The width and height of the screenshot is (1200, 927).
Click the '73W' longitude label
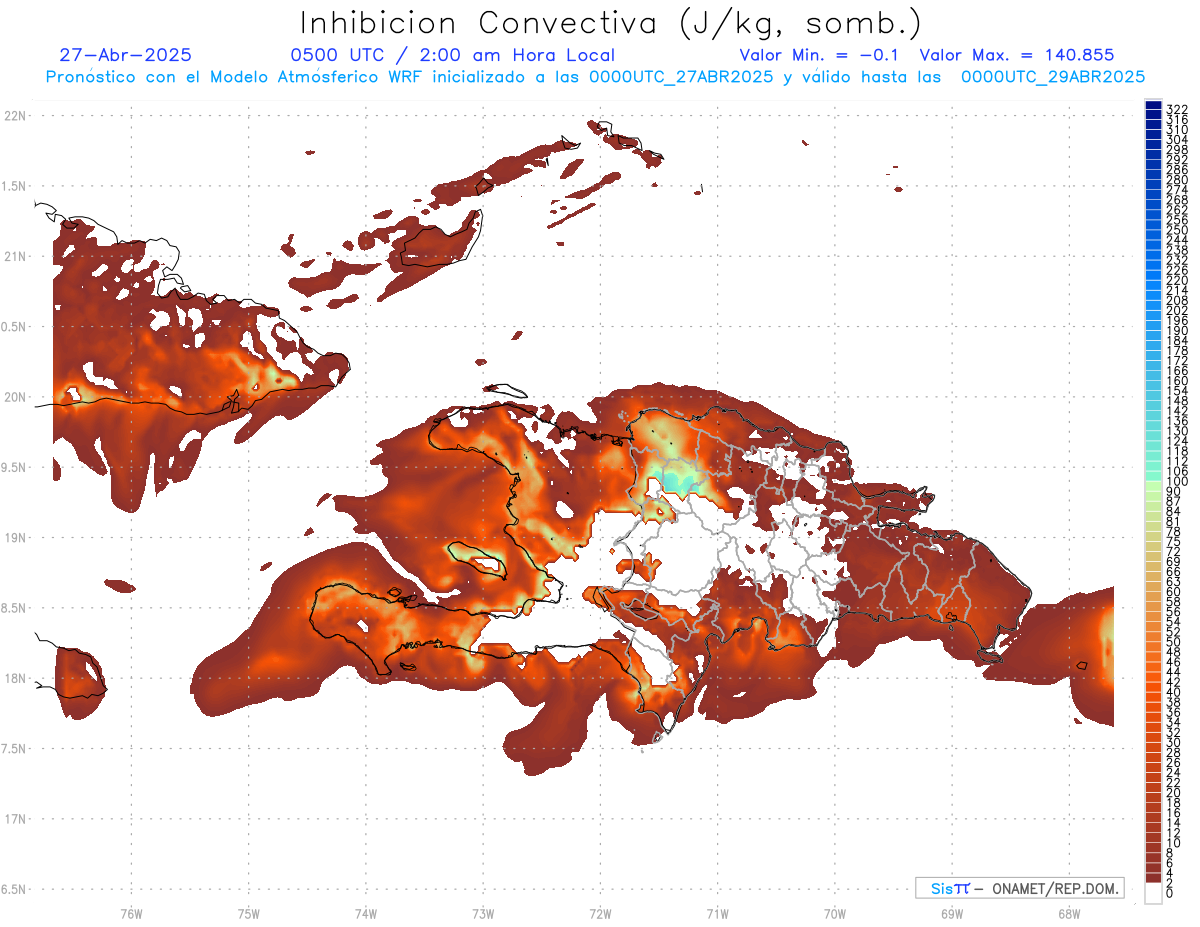[x=483, y=913]
